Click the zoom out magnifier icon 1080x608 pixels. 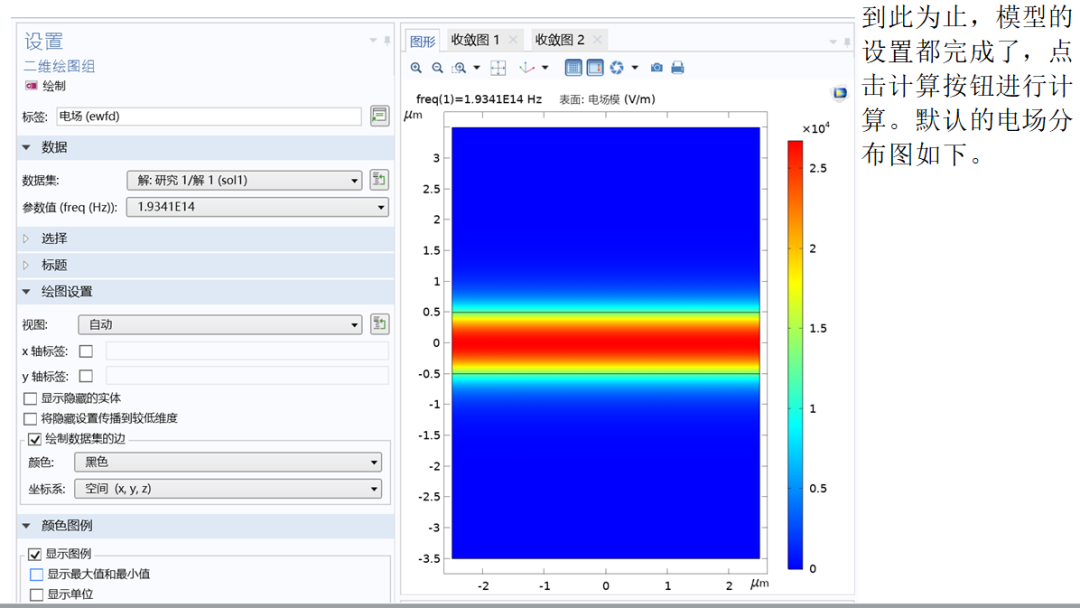point(437,67)
